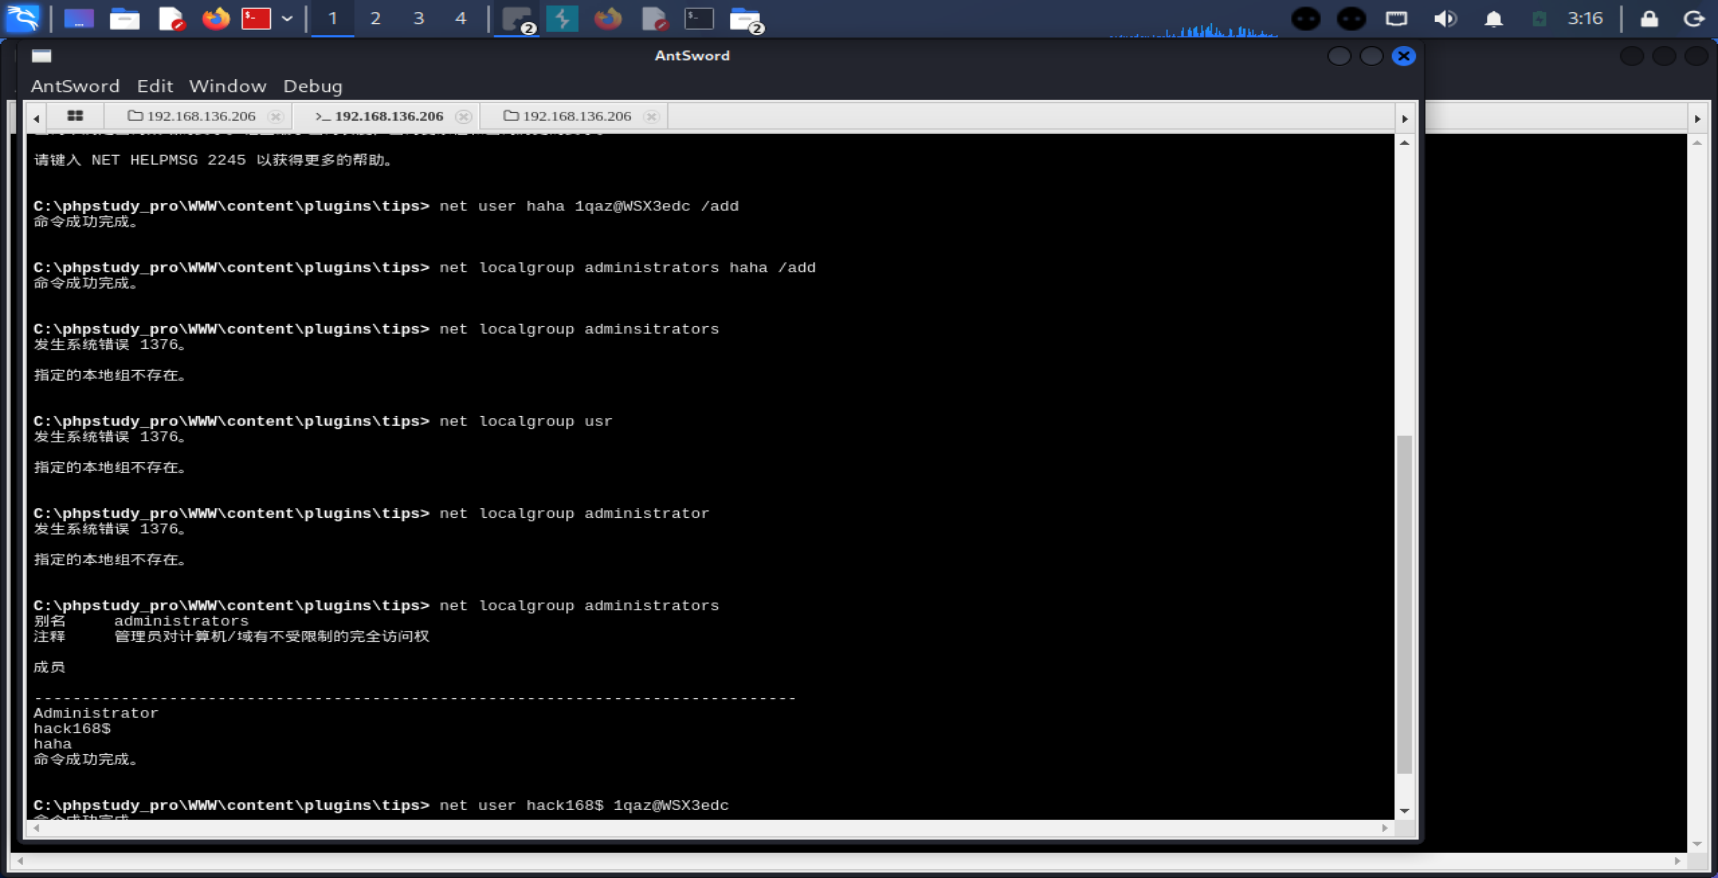Click the 3:16 clock
Screen dimensions: 1718x878
(x=1585, y=18)
